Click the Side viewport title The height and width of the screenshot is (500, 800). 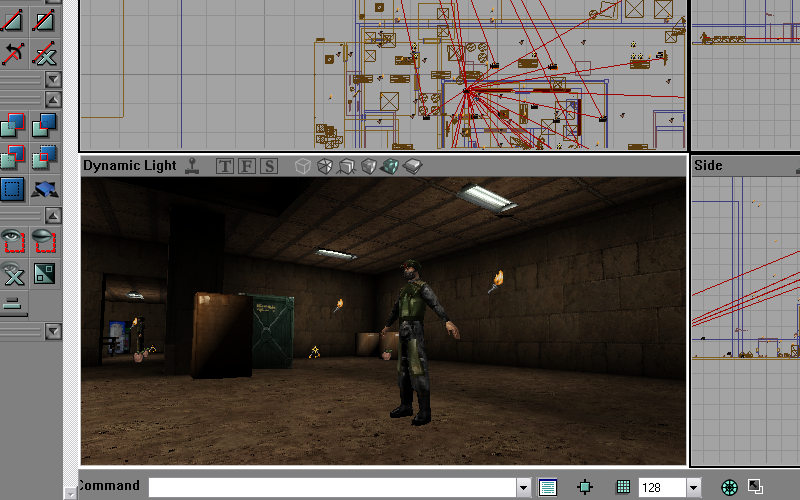[708, 165]
